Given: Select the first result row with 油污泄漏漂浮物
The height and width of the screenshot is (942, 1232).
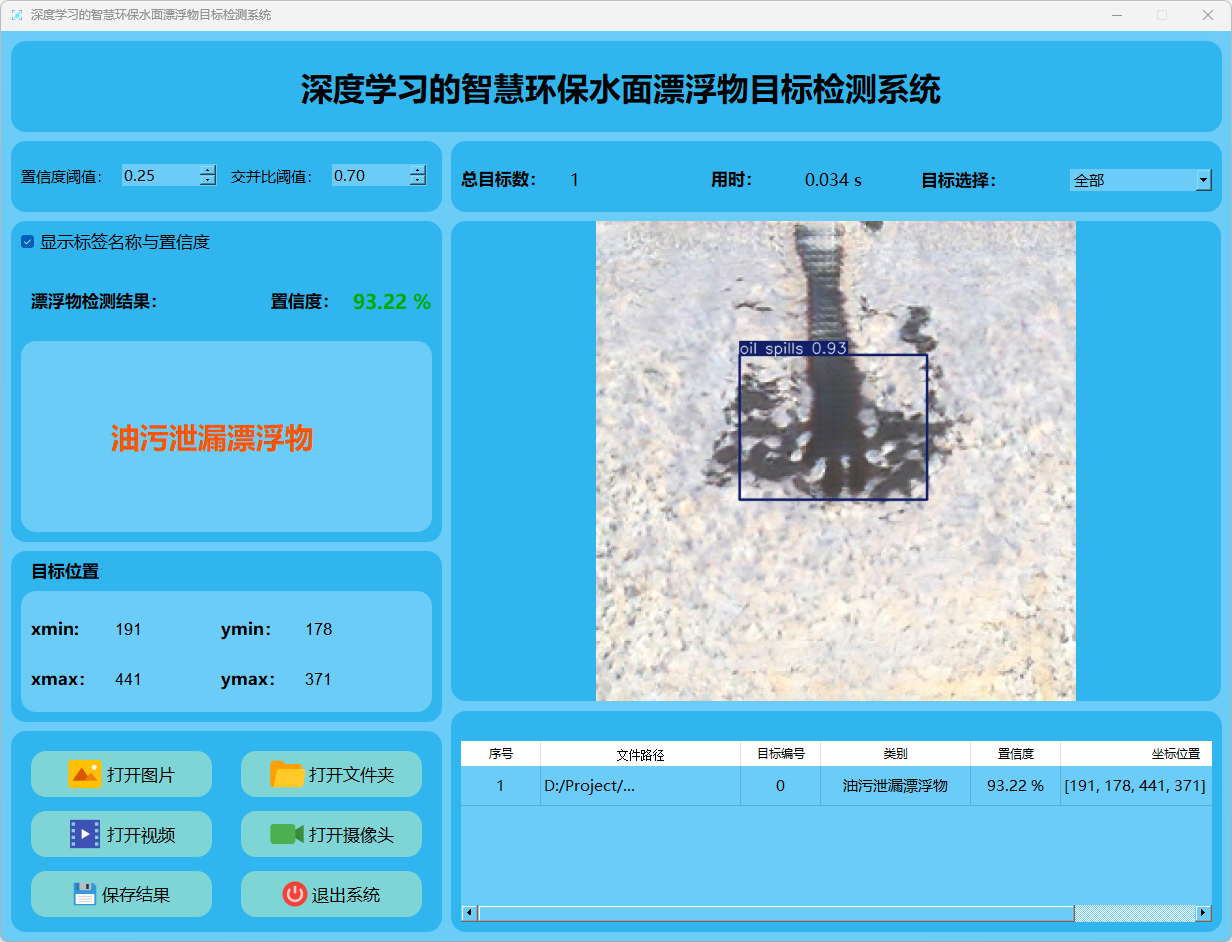Looking at the screenshot, I should [x=895, y=786].
